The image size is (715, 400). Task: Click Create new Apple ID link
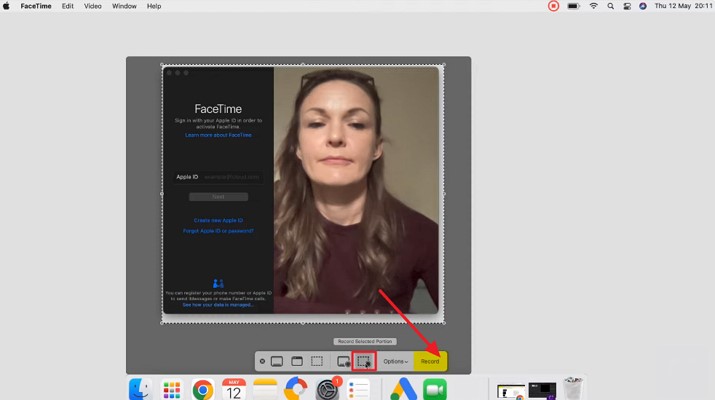(x=218, y=220)
